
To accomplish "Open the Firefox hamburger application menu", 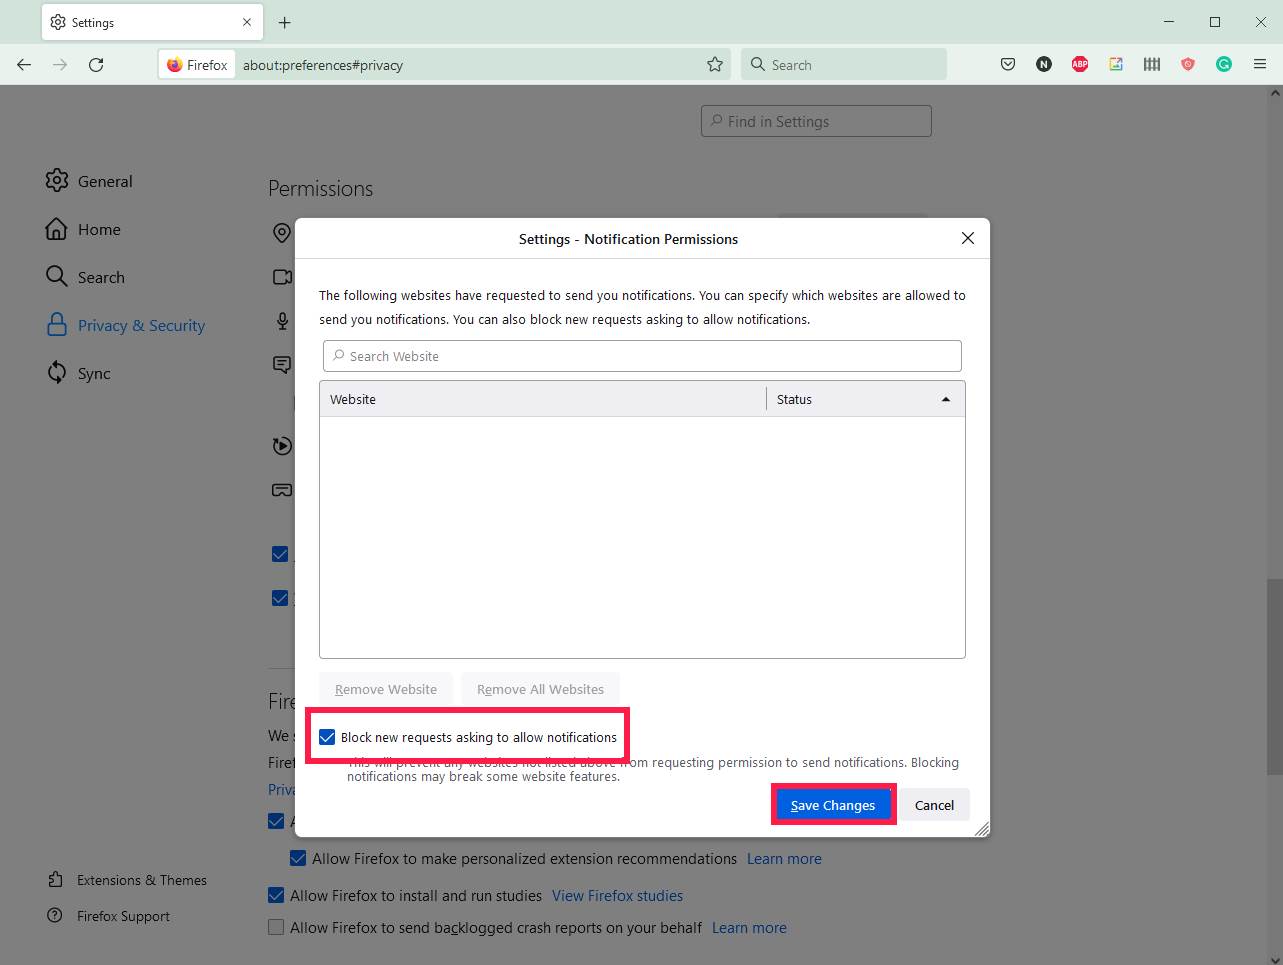I will [x=1260, y=64].
